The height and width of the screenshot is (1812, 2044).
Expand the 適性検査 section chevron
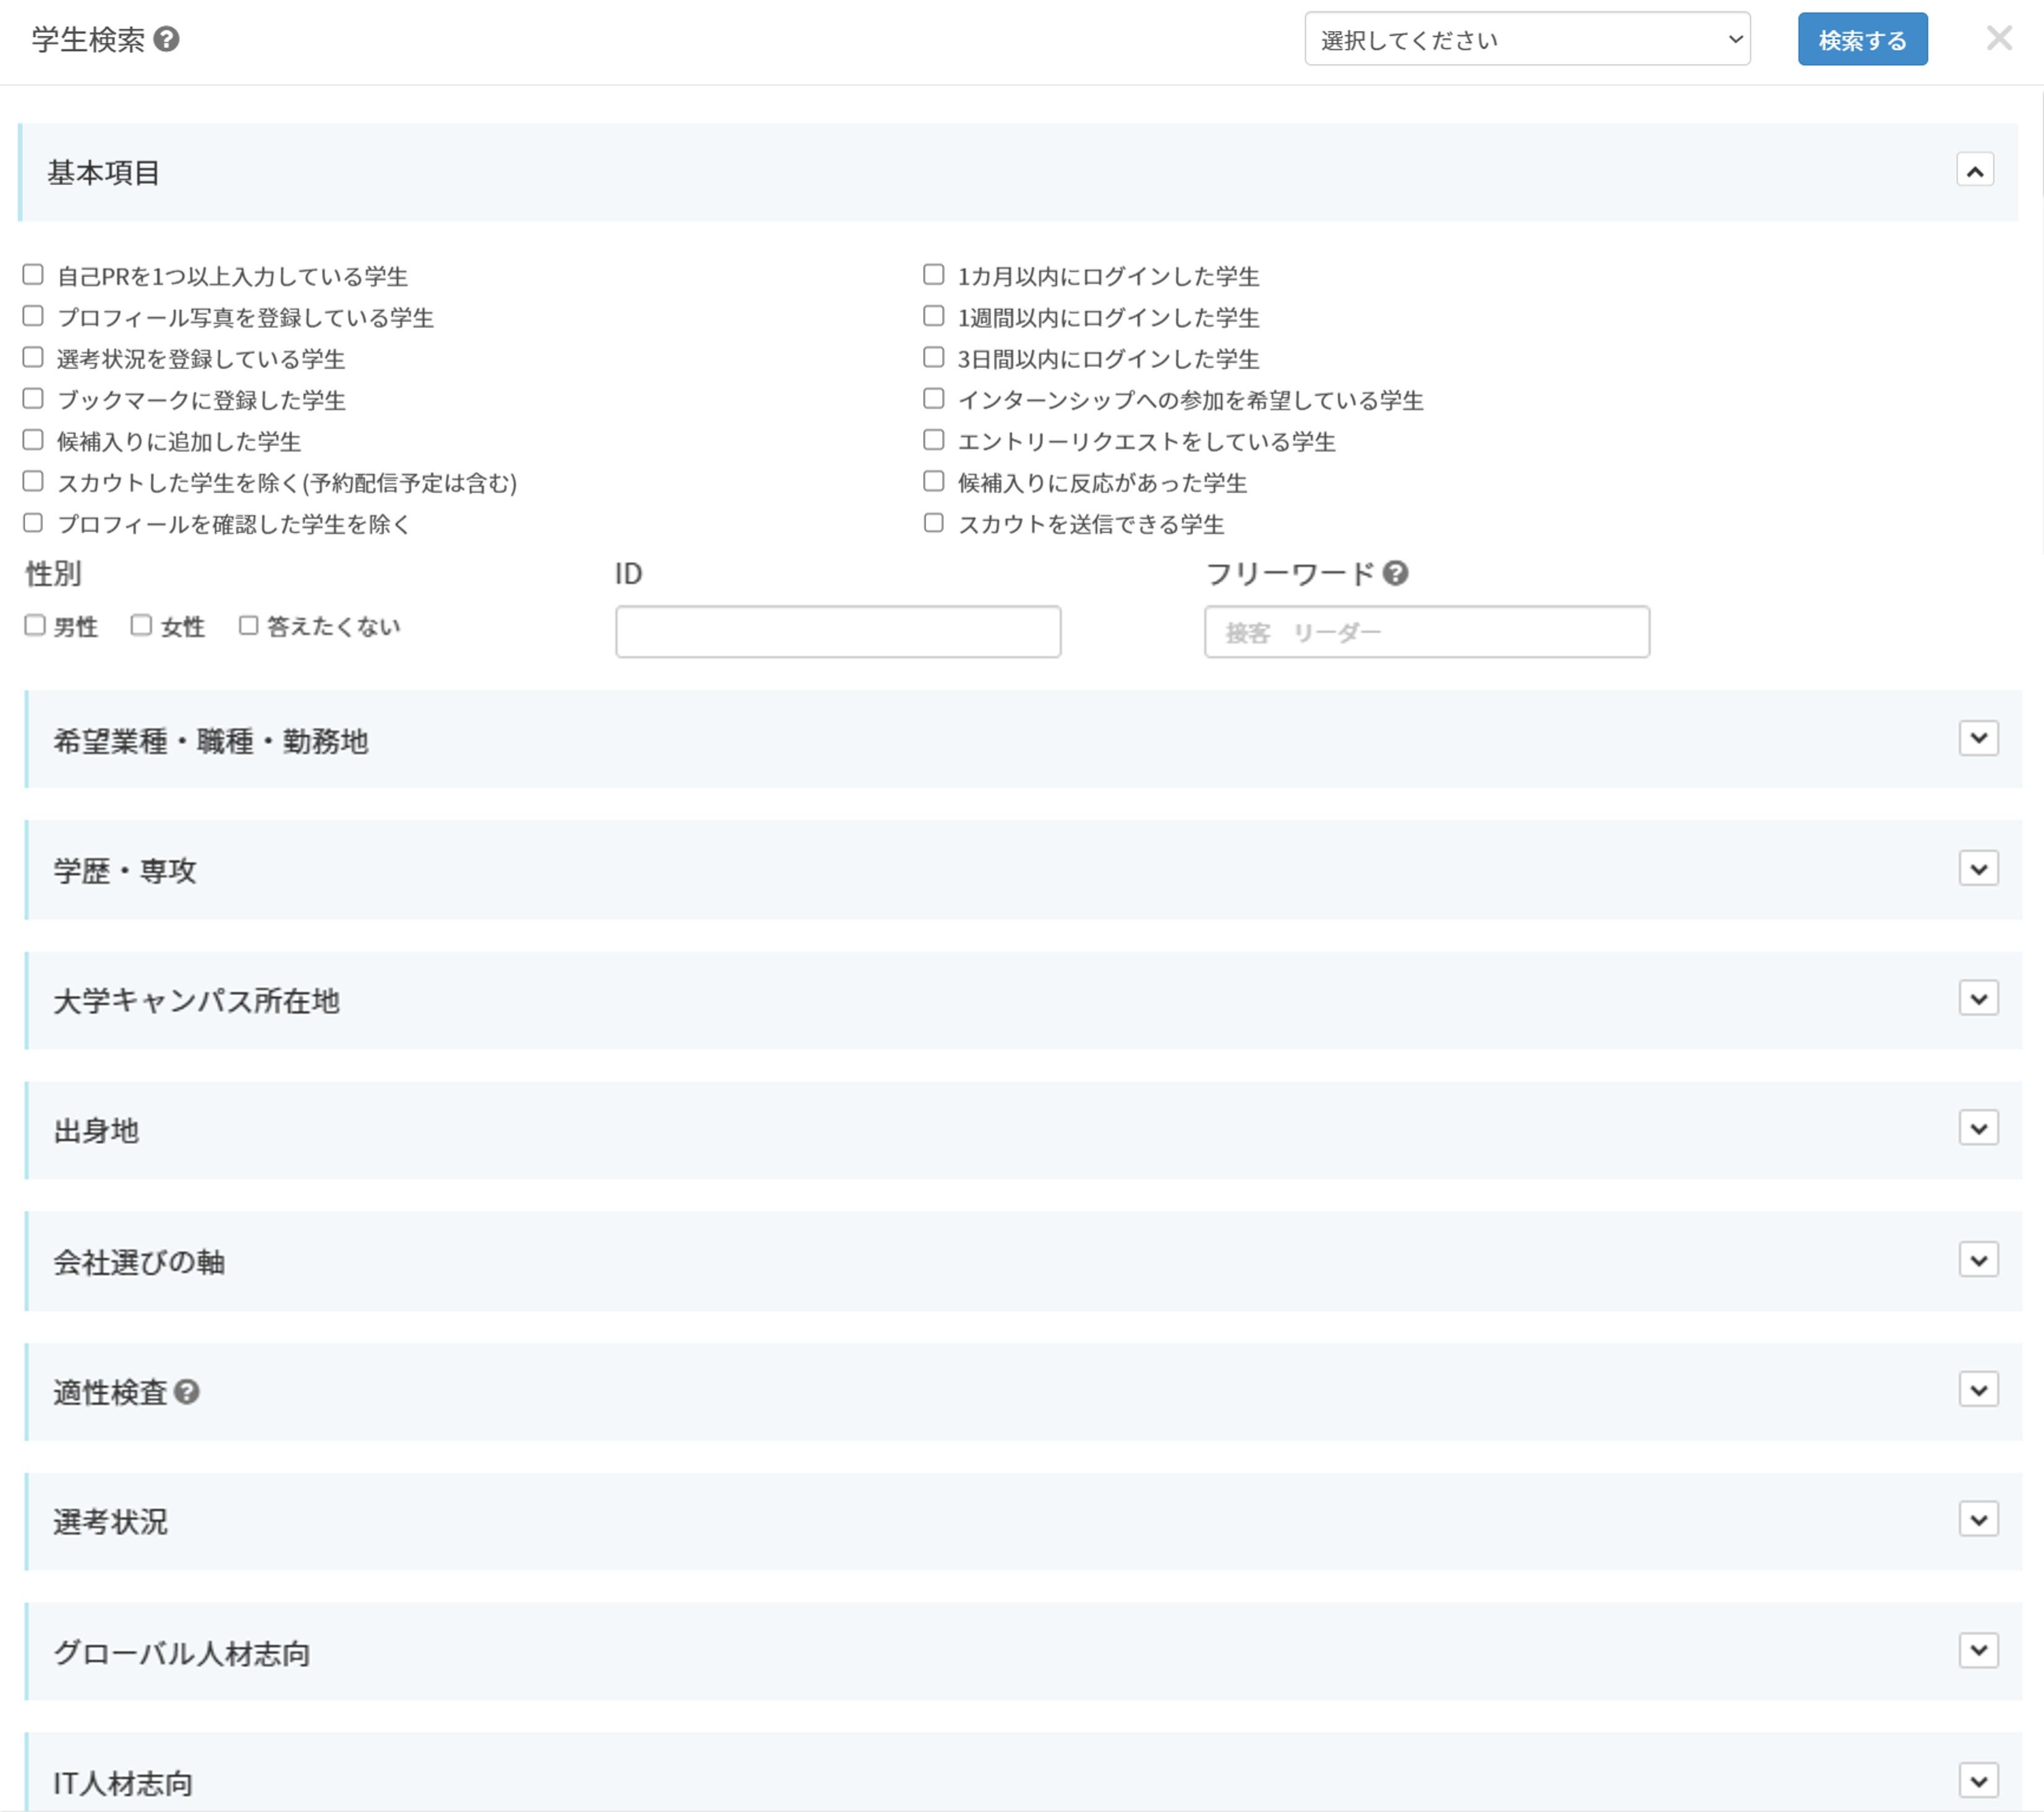1978,1390
